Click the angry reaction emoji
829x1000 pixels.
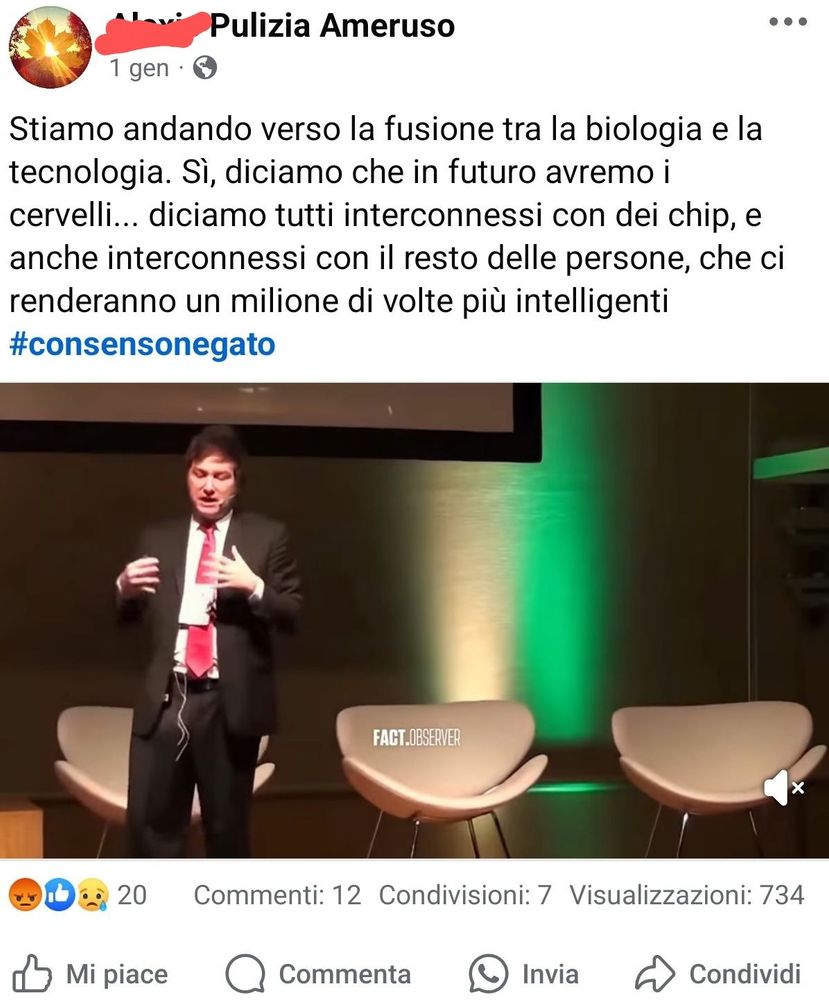click(x=24, y=895)
